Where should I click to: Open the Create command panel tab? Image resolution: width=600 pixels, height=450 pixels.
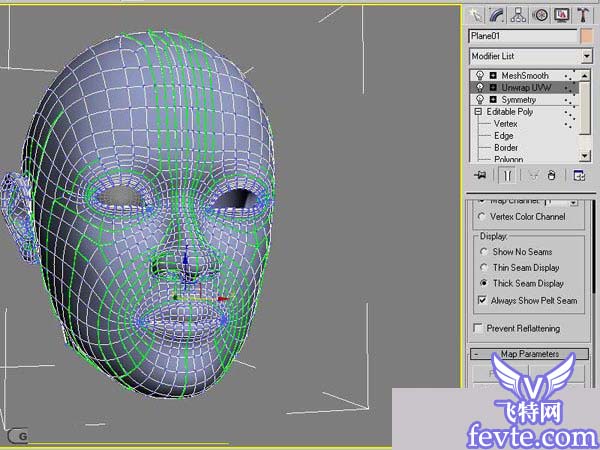click(x=476, y=14)
